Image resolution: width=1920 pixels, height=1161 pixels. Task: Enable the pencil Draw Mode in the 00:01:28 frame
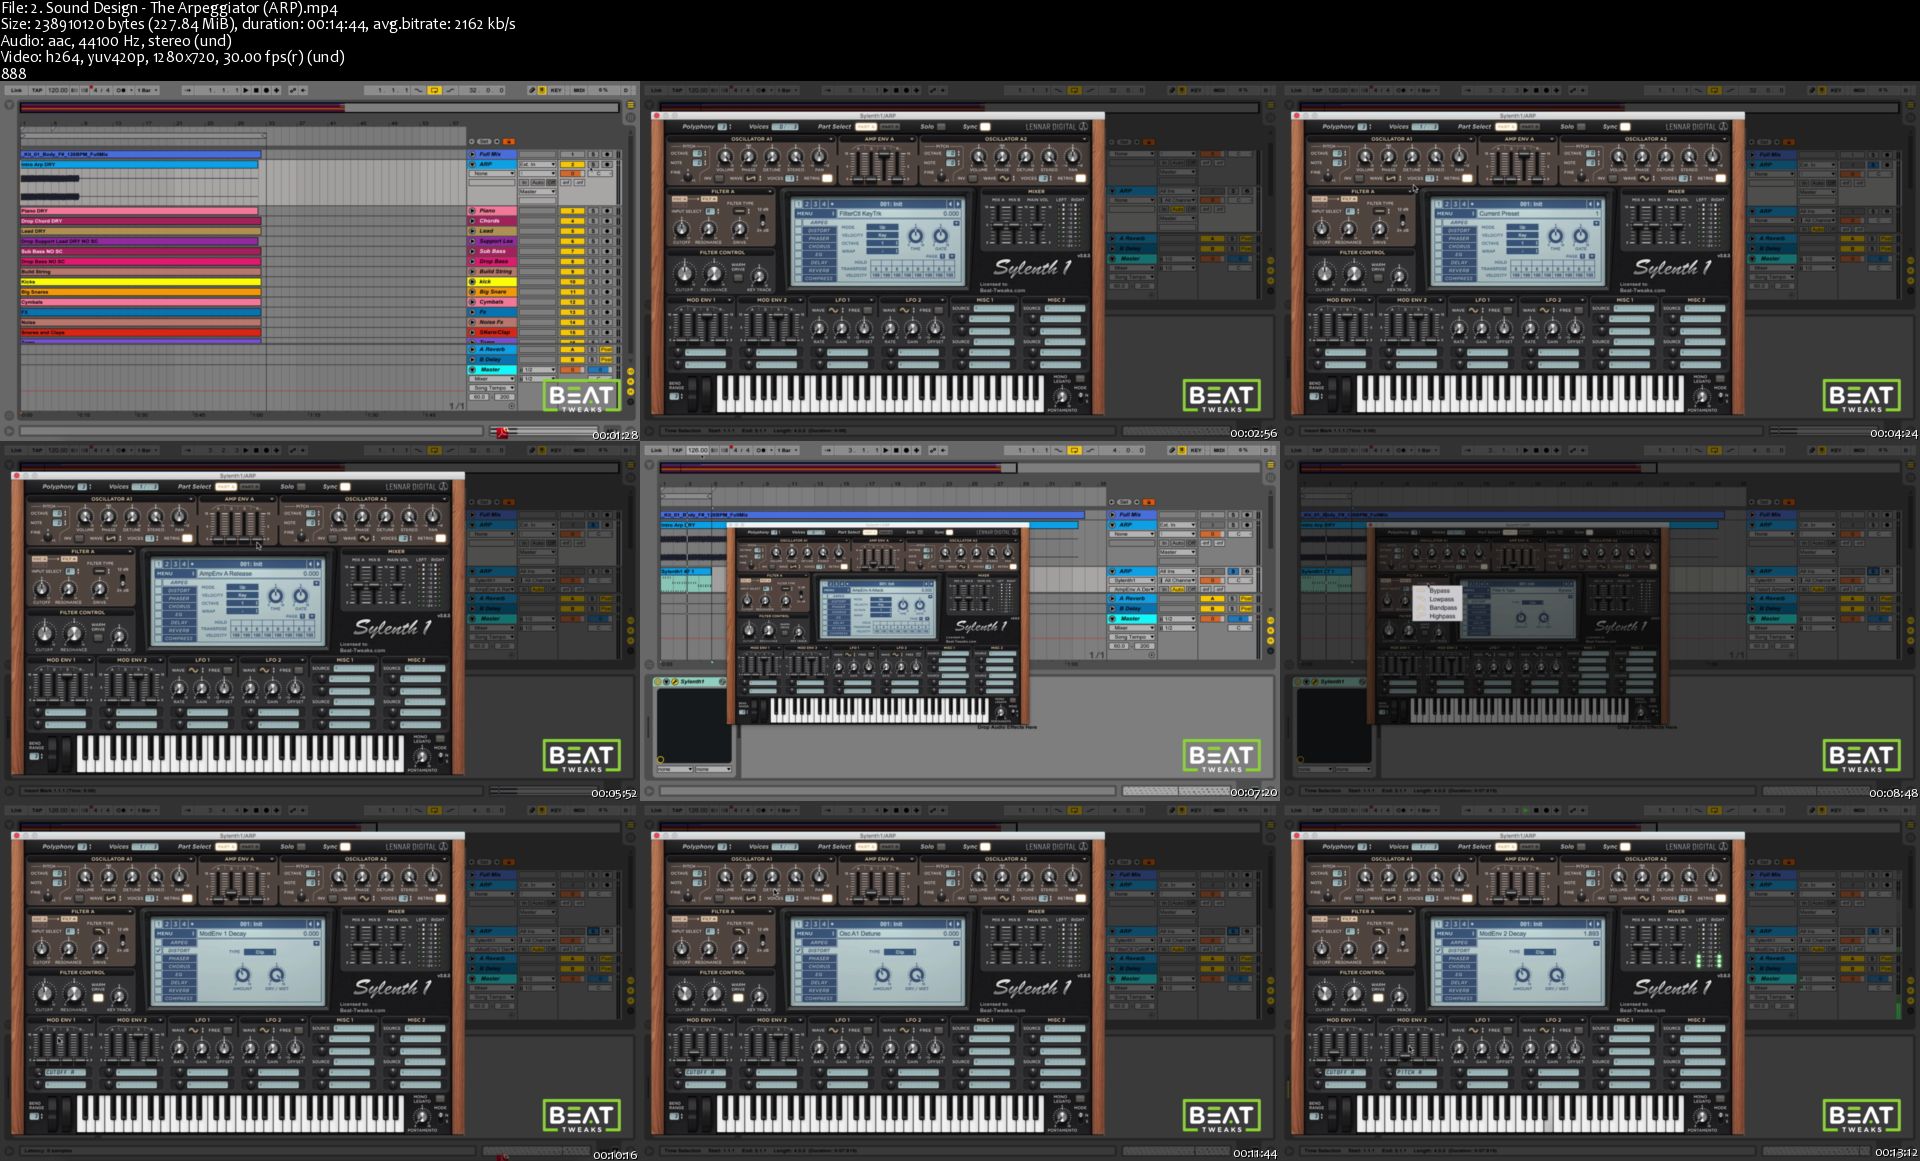pos(532,90)
